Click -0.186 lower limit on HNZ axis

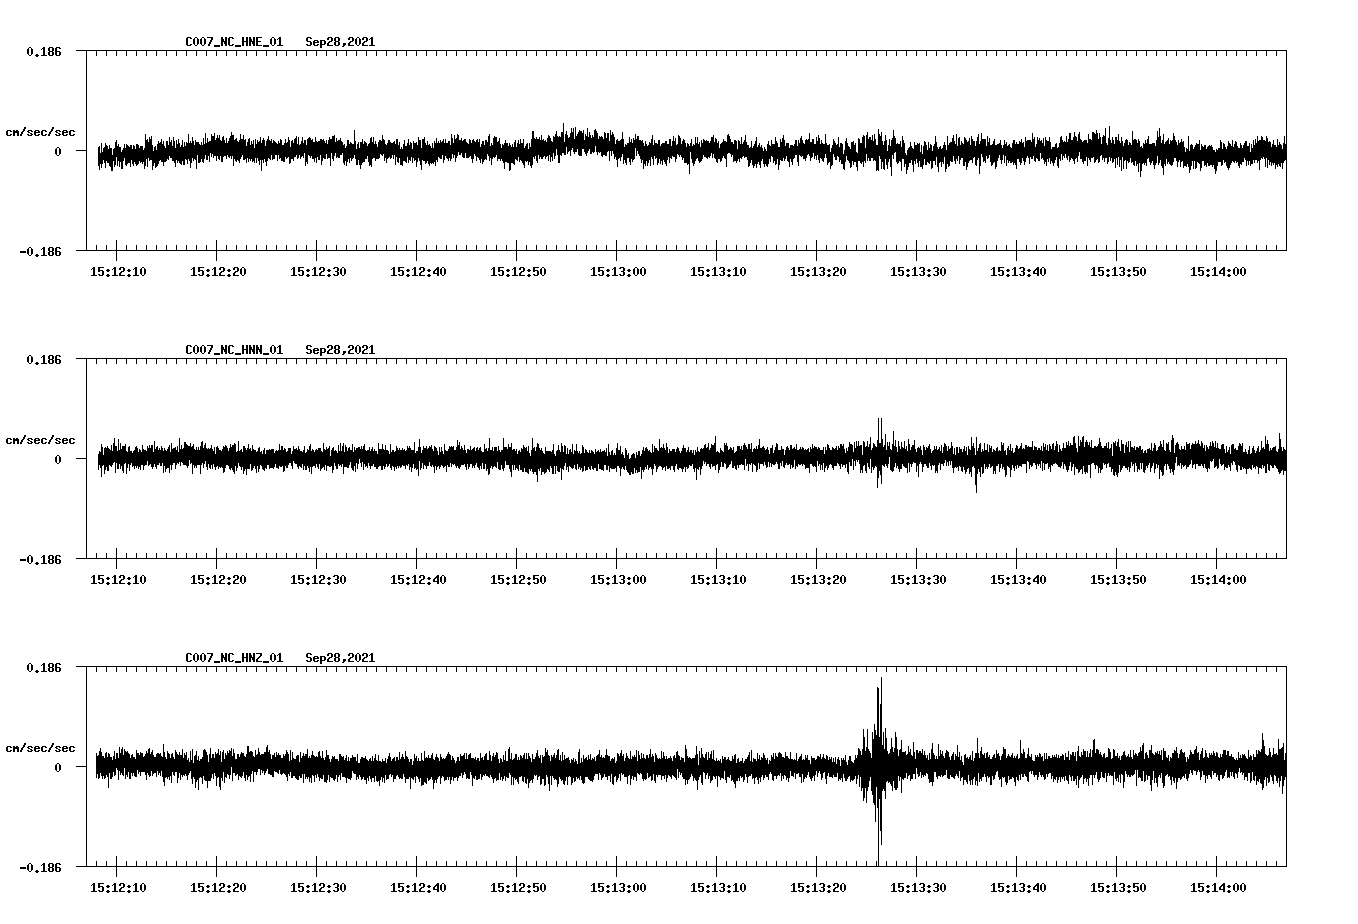click(x=40, y=868)
